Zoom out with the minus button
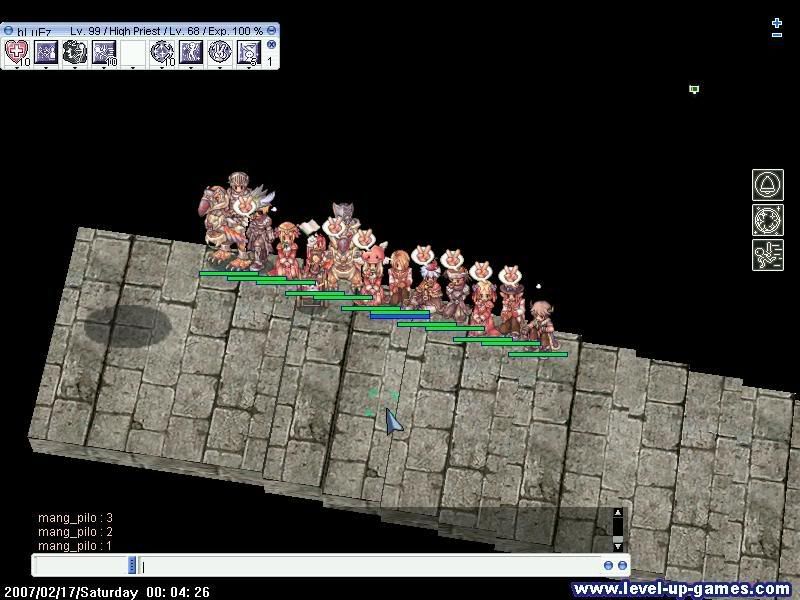 tap(777, 36)
